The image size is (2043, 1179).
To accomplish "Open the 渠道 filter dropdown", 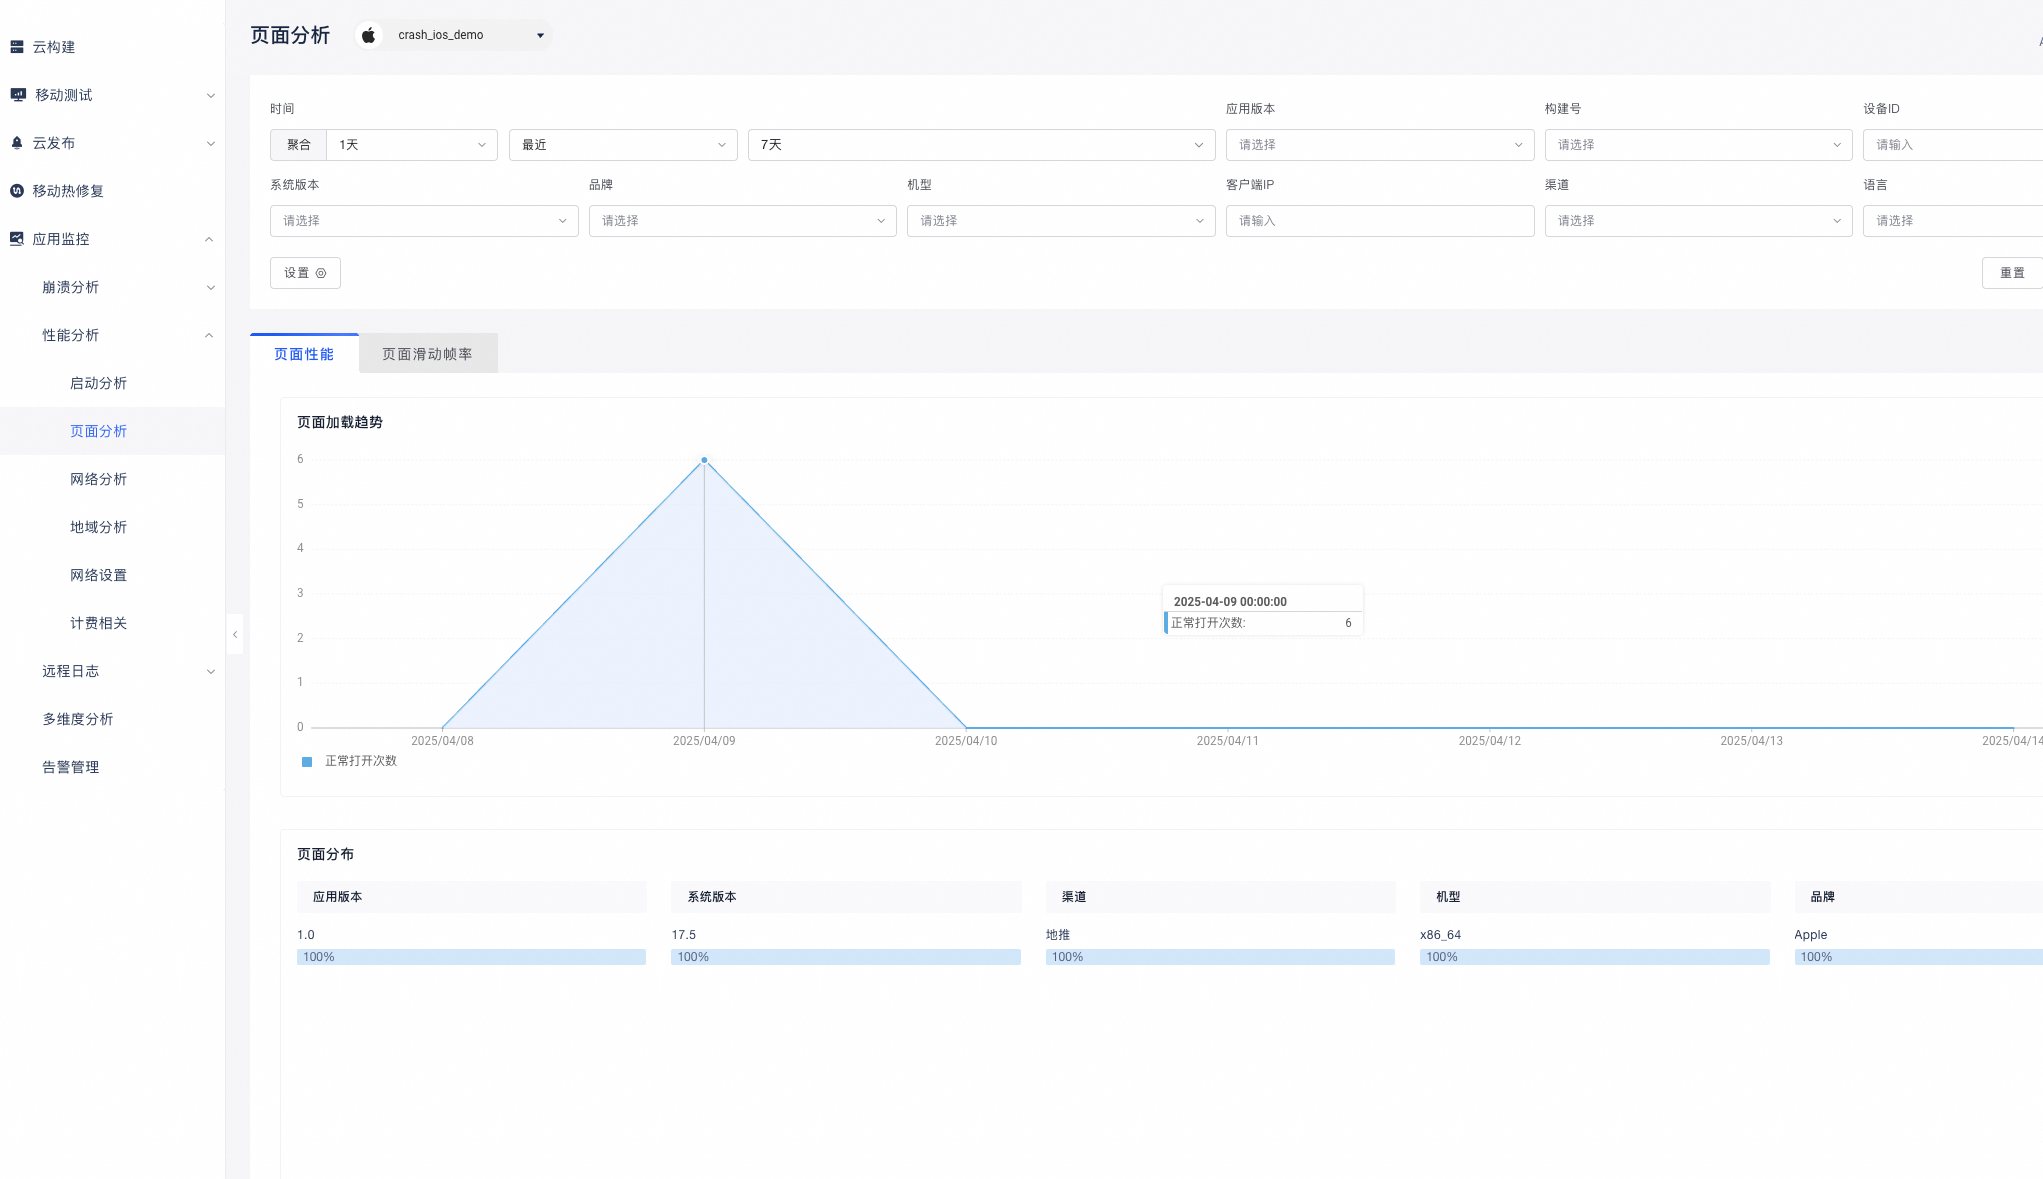I will pos(1698,221).
